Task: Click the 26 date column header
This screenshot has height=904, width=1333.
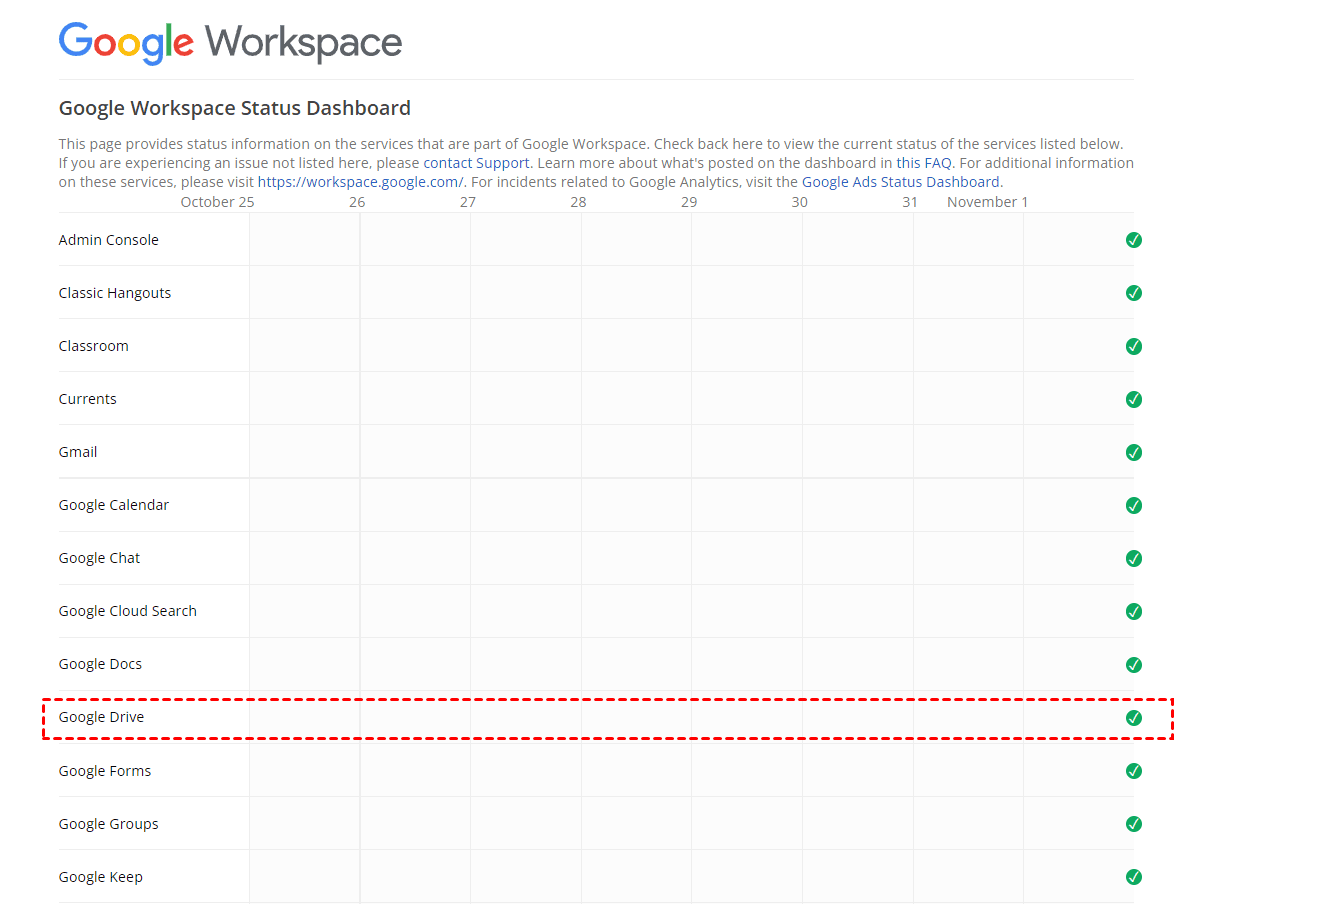Action: (x=357, y=202)
